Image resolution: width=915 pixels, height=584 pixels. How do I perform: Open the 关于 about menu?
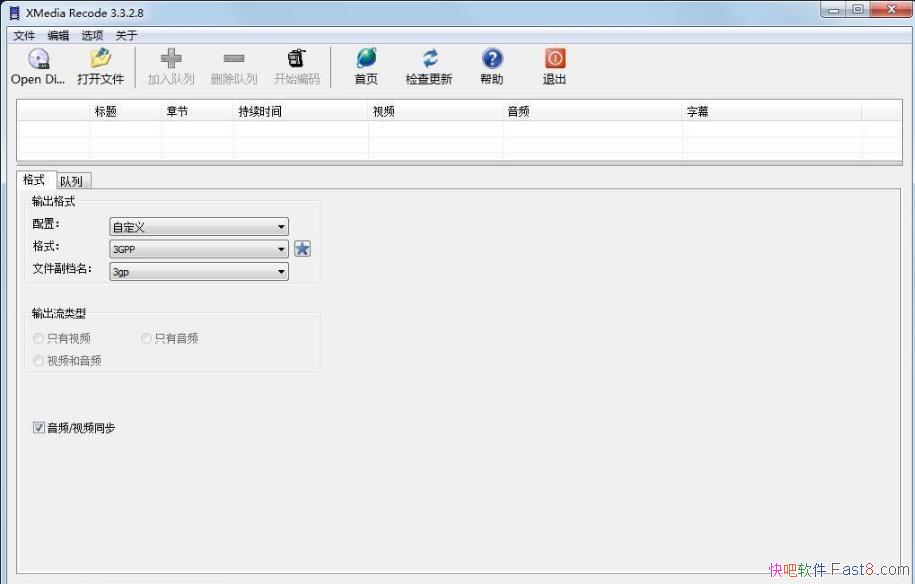point(128,35)
